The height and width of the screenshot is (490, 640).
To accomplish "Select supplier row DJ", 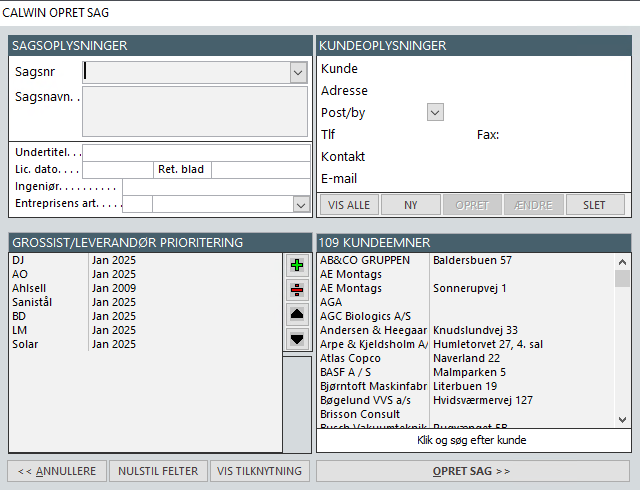I will pyautogui.click(x=145, y=260).
